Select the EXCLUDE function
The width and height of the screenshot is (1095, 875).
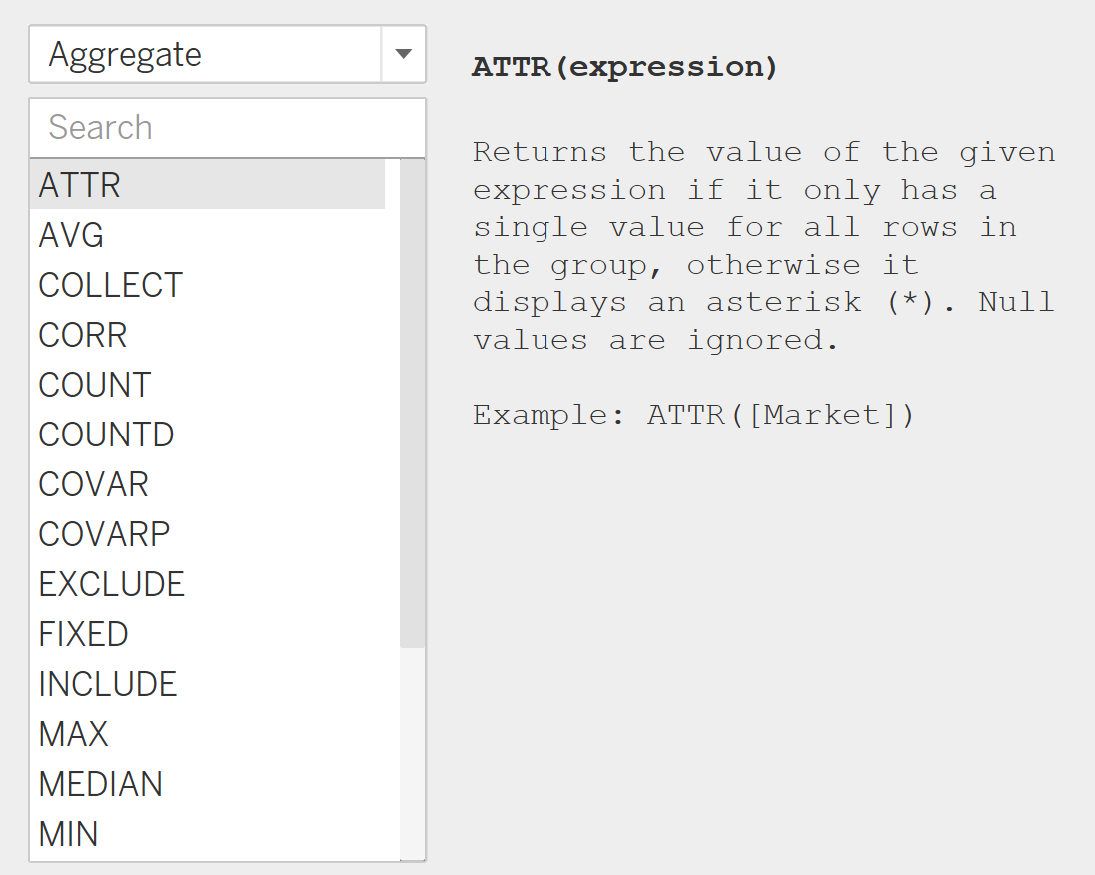111,584
